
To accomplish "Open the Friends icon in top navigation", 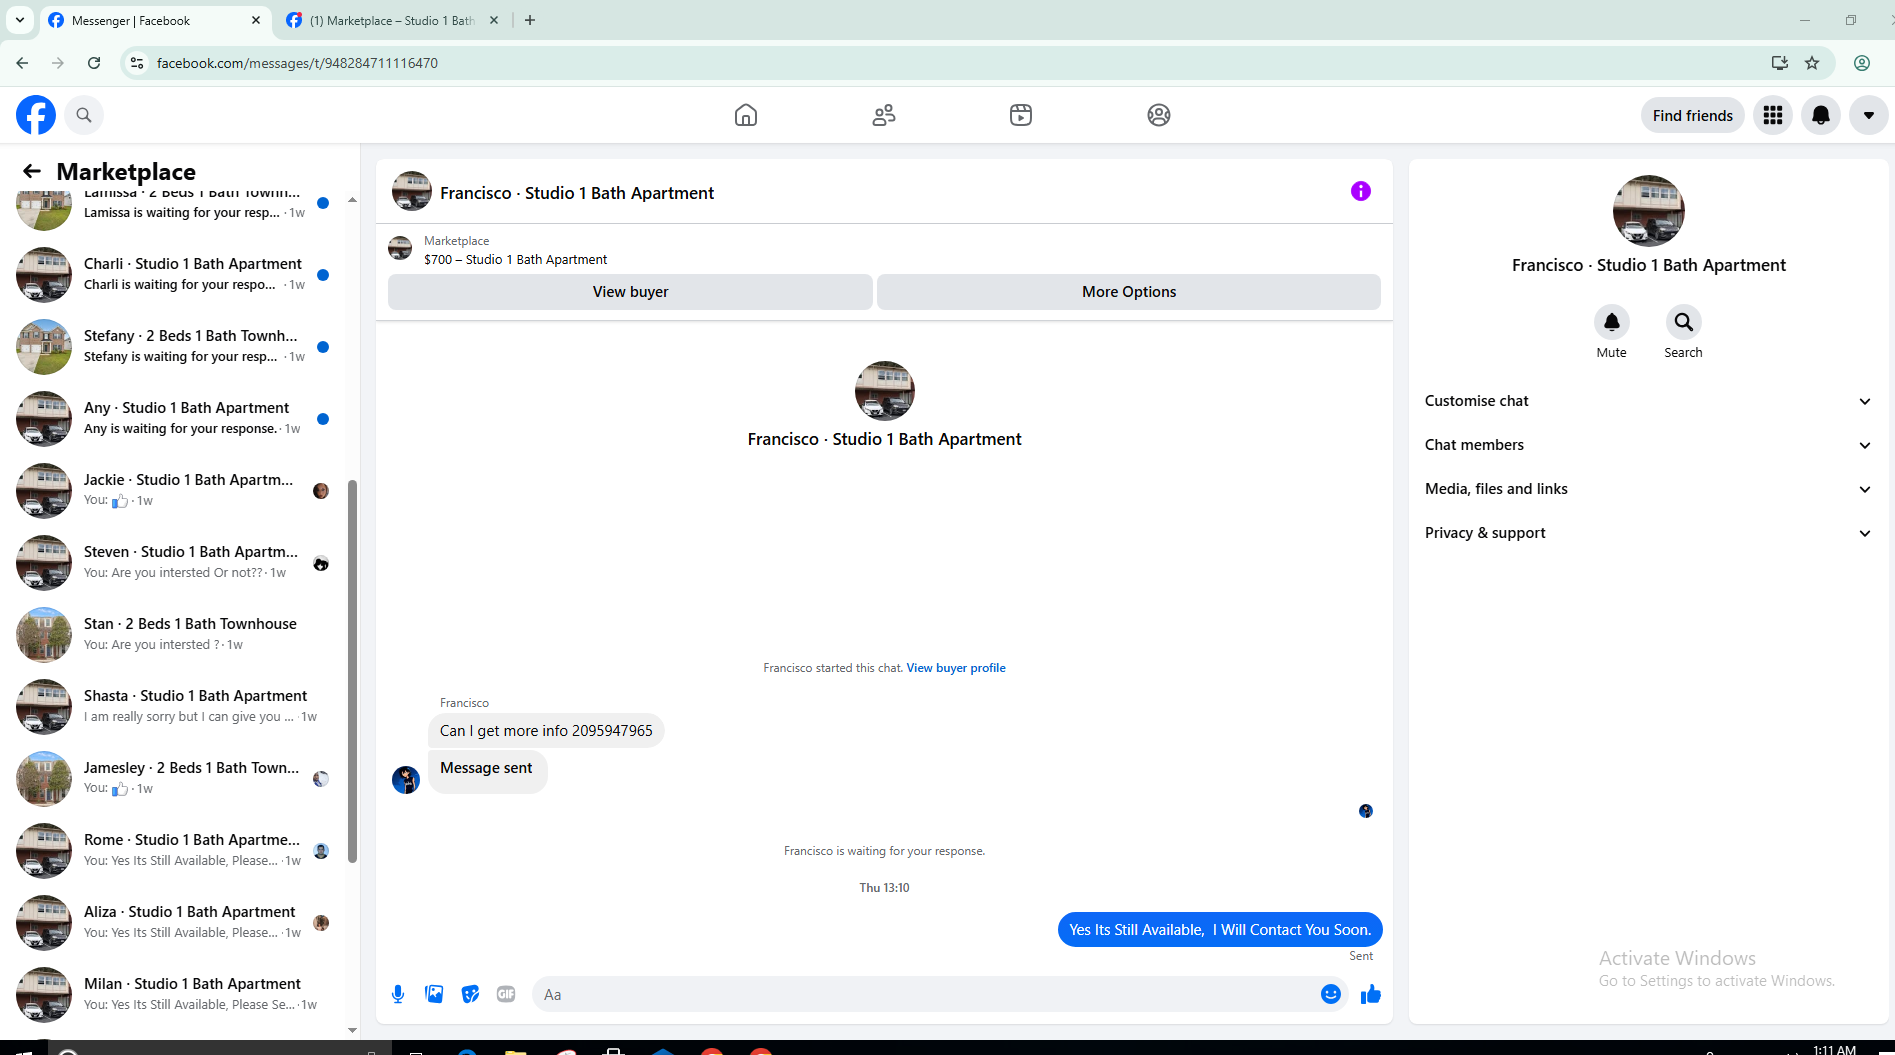I will click(884, 115).
